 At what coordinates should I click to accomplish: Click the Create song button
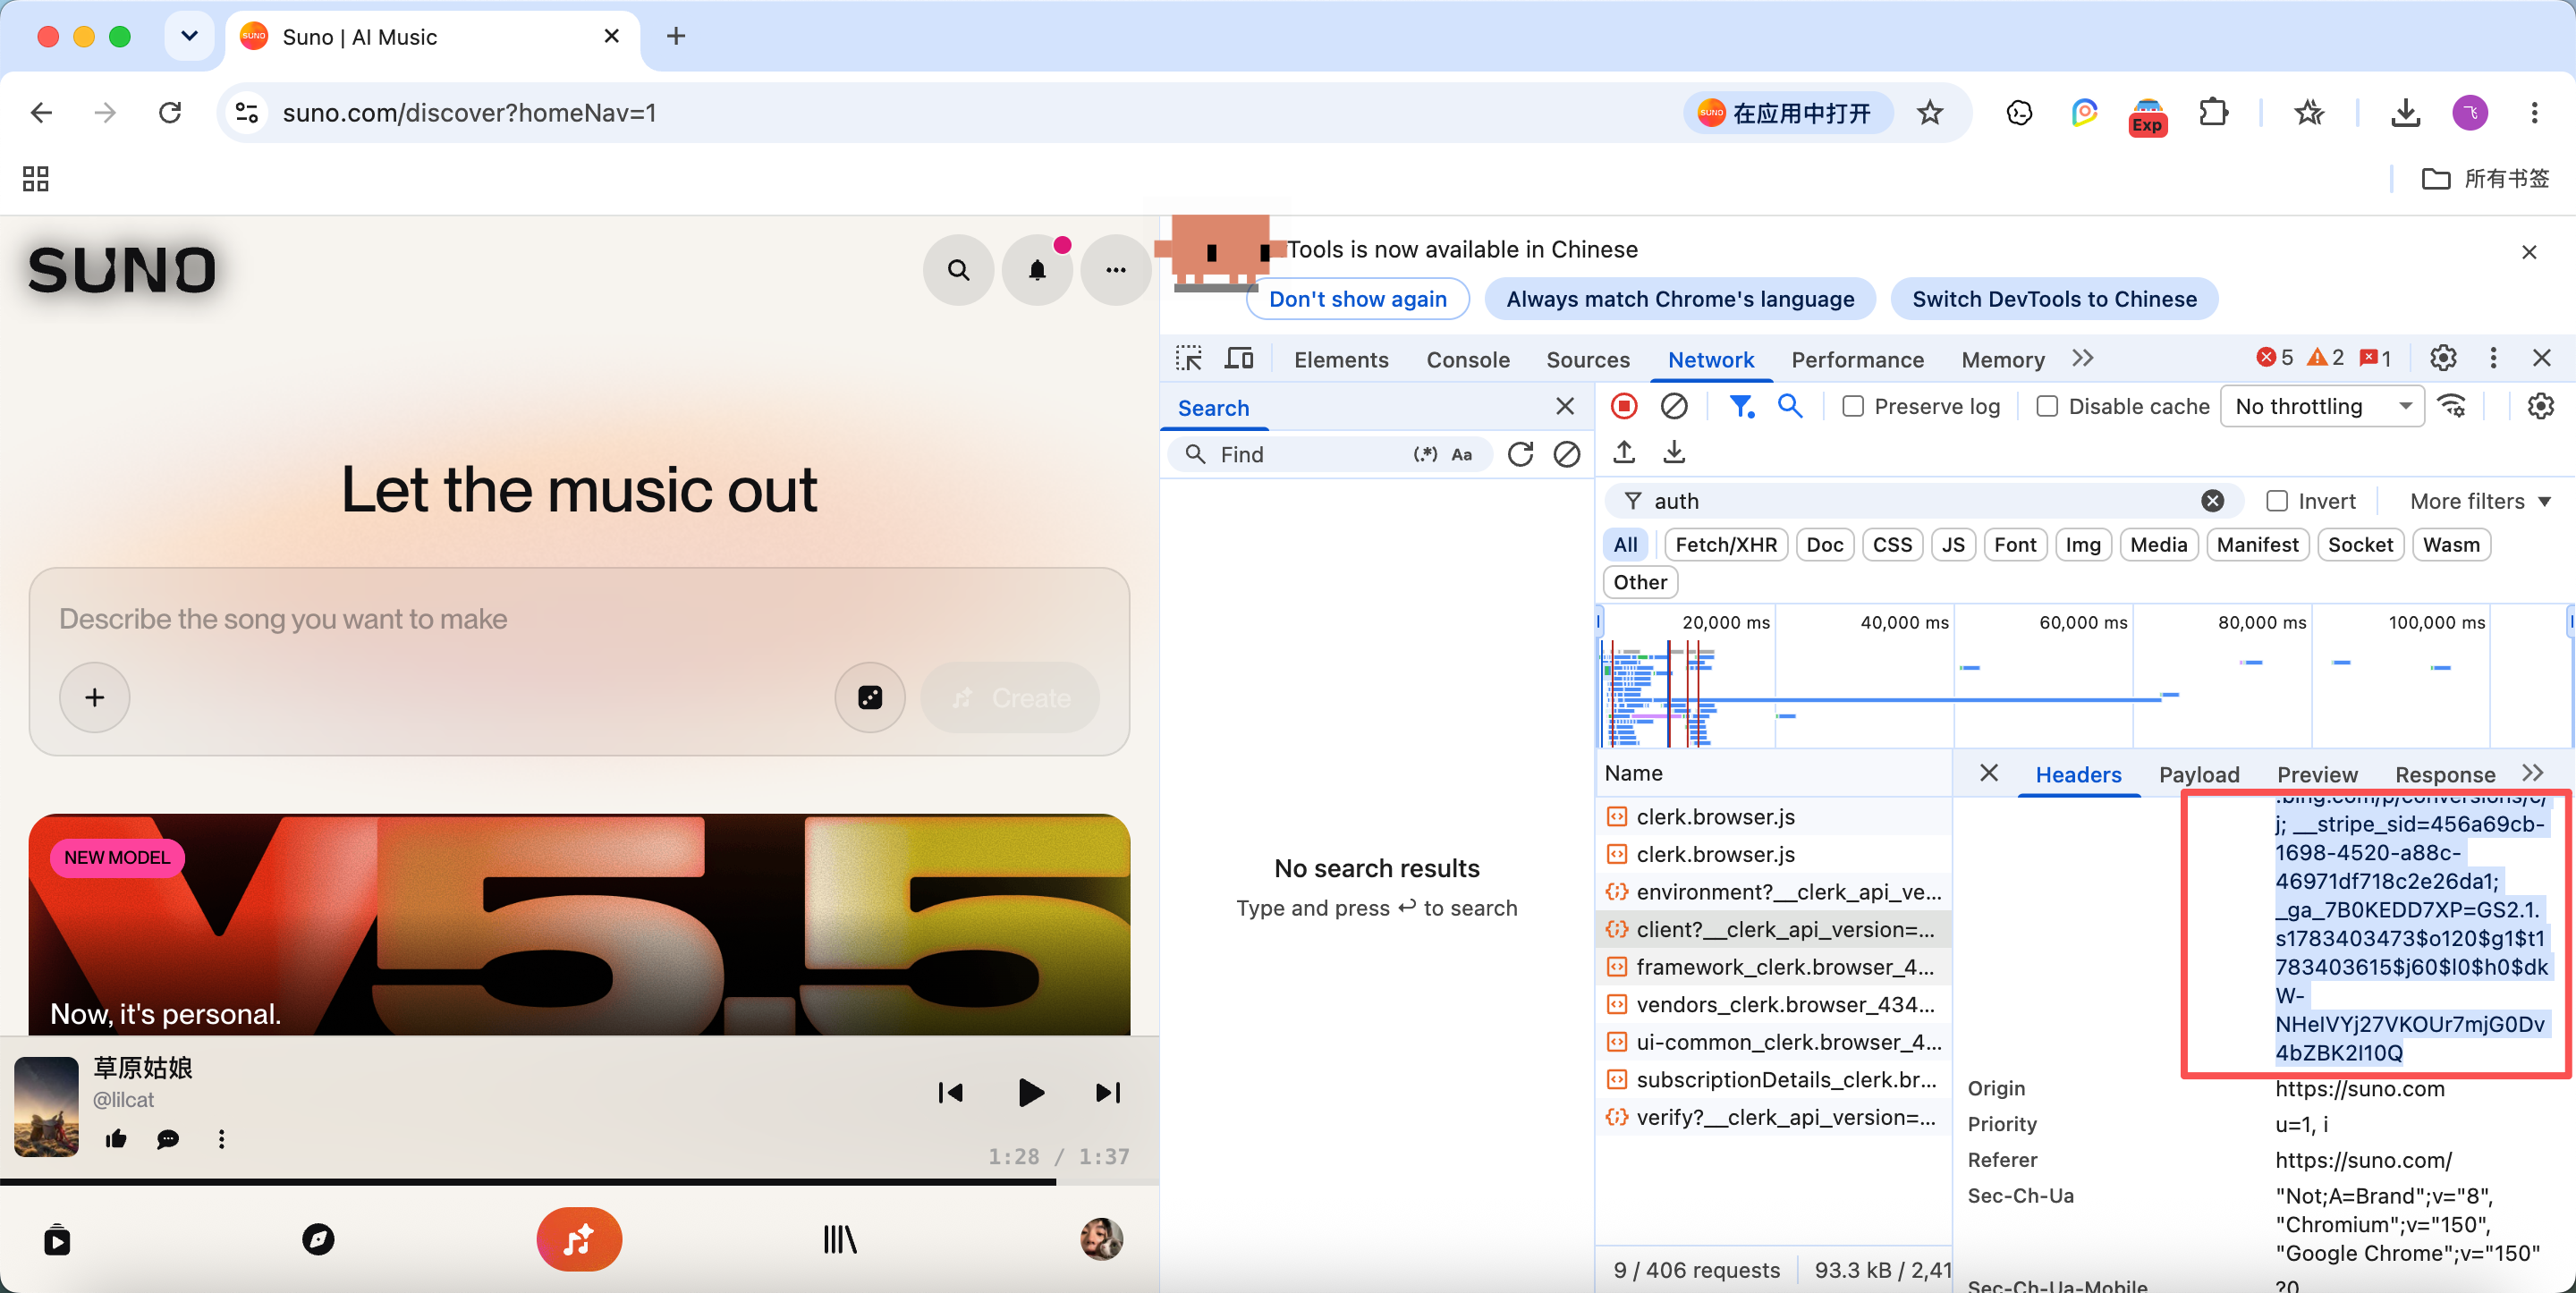(1010, 697)
